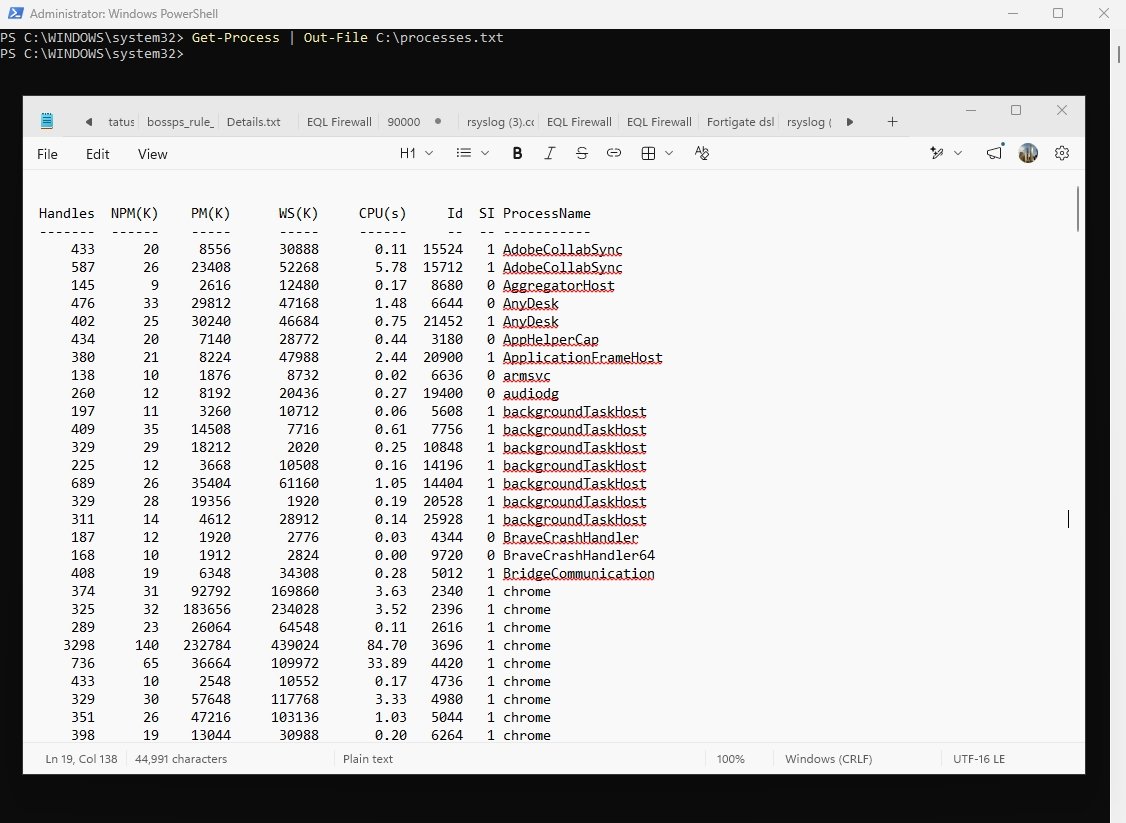The width and height of the screenshot is (1126, 823).
Task: Click the Notepad vertical scrollbar thumb
Action: coord(1077,209)
